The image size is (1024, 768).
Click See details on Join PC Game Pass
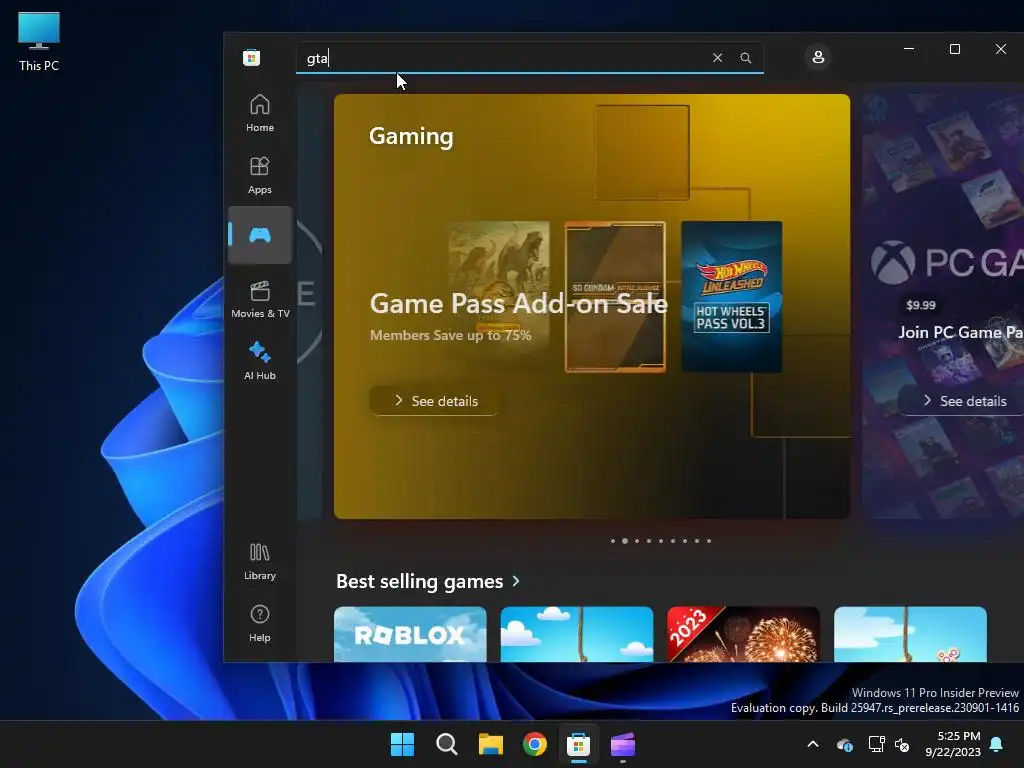click(963, 401)
